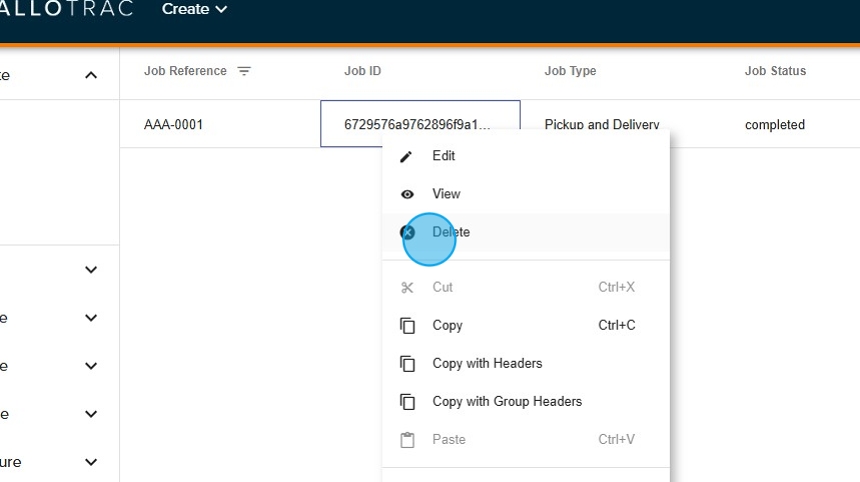Click the circled X icon beside Delete
The width and height of the screenshot is (860, 482).
click(408, 232)
